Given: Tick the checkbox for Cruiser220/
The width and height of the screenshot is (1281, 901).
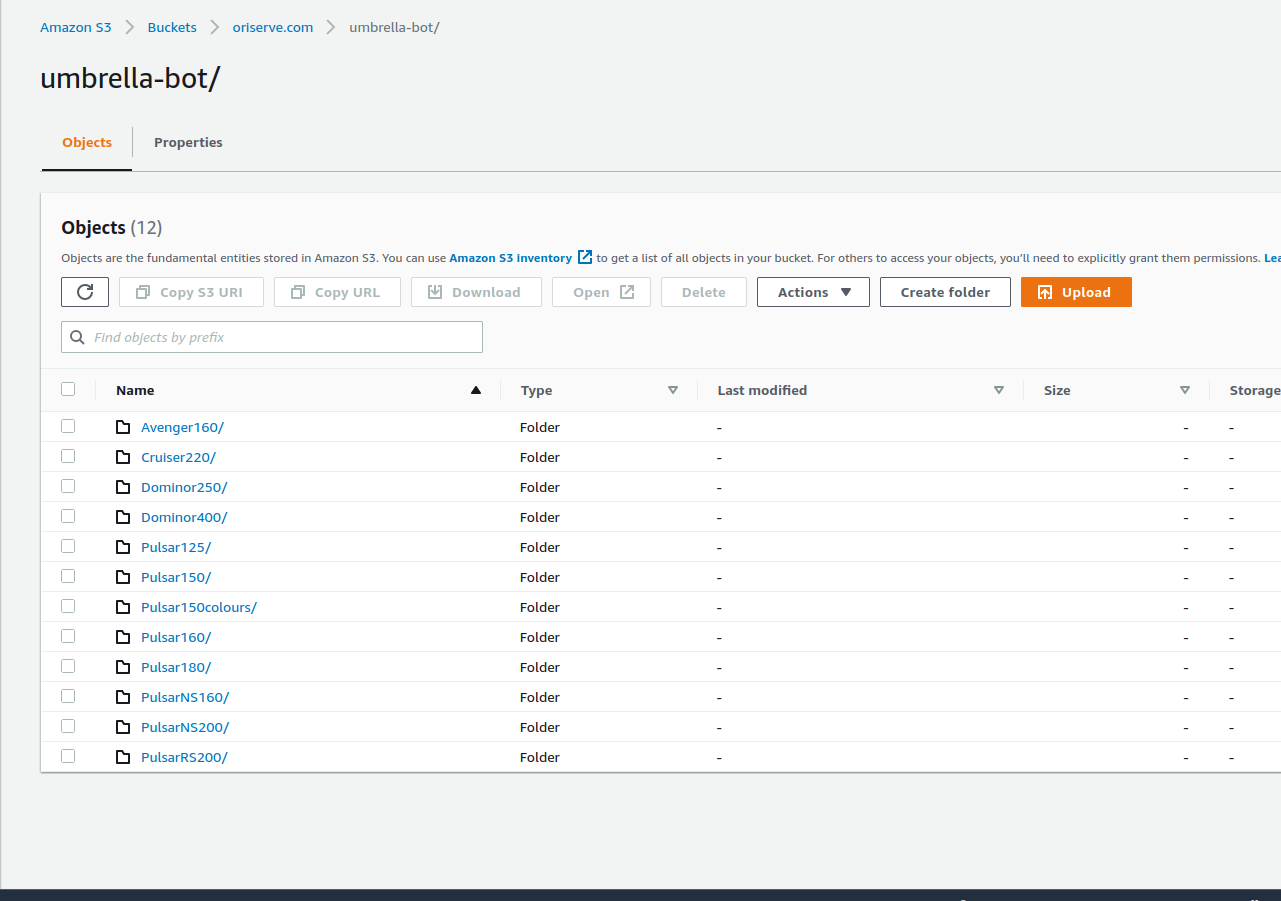Looking at the screenshot, I should point(68,456).
